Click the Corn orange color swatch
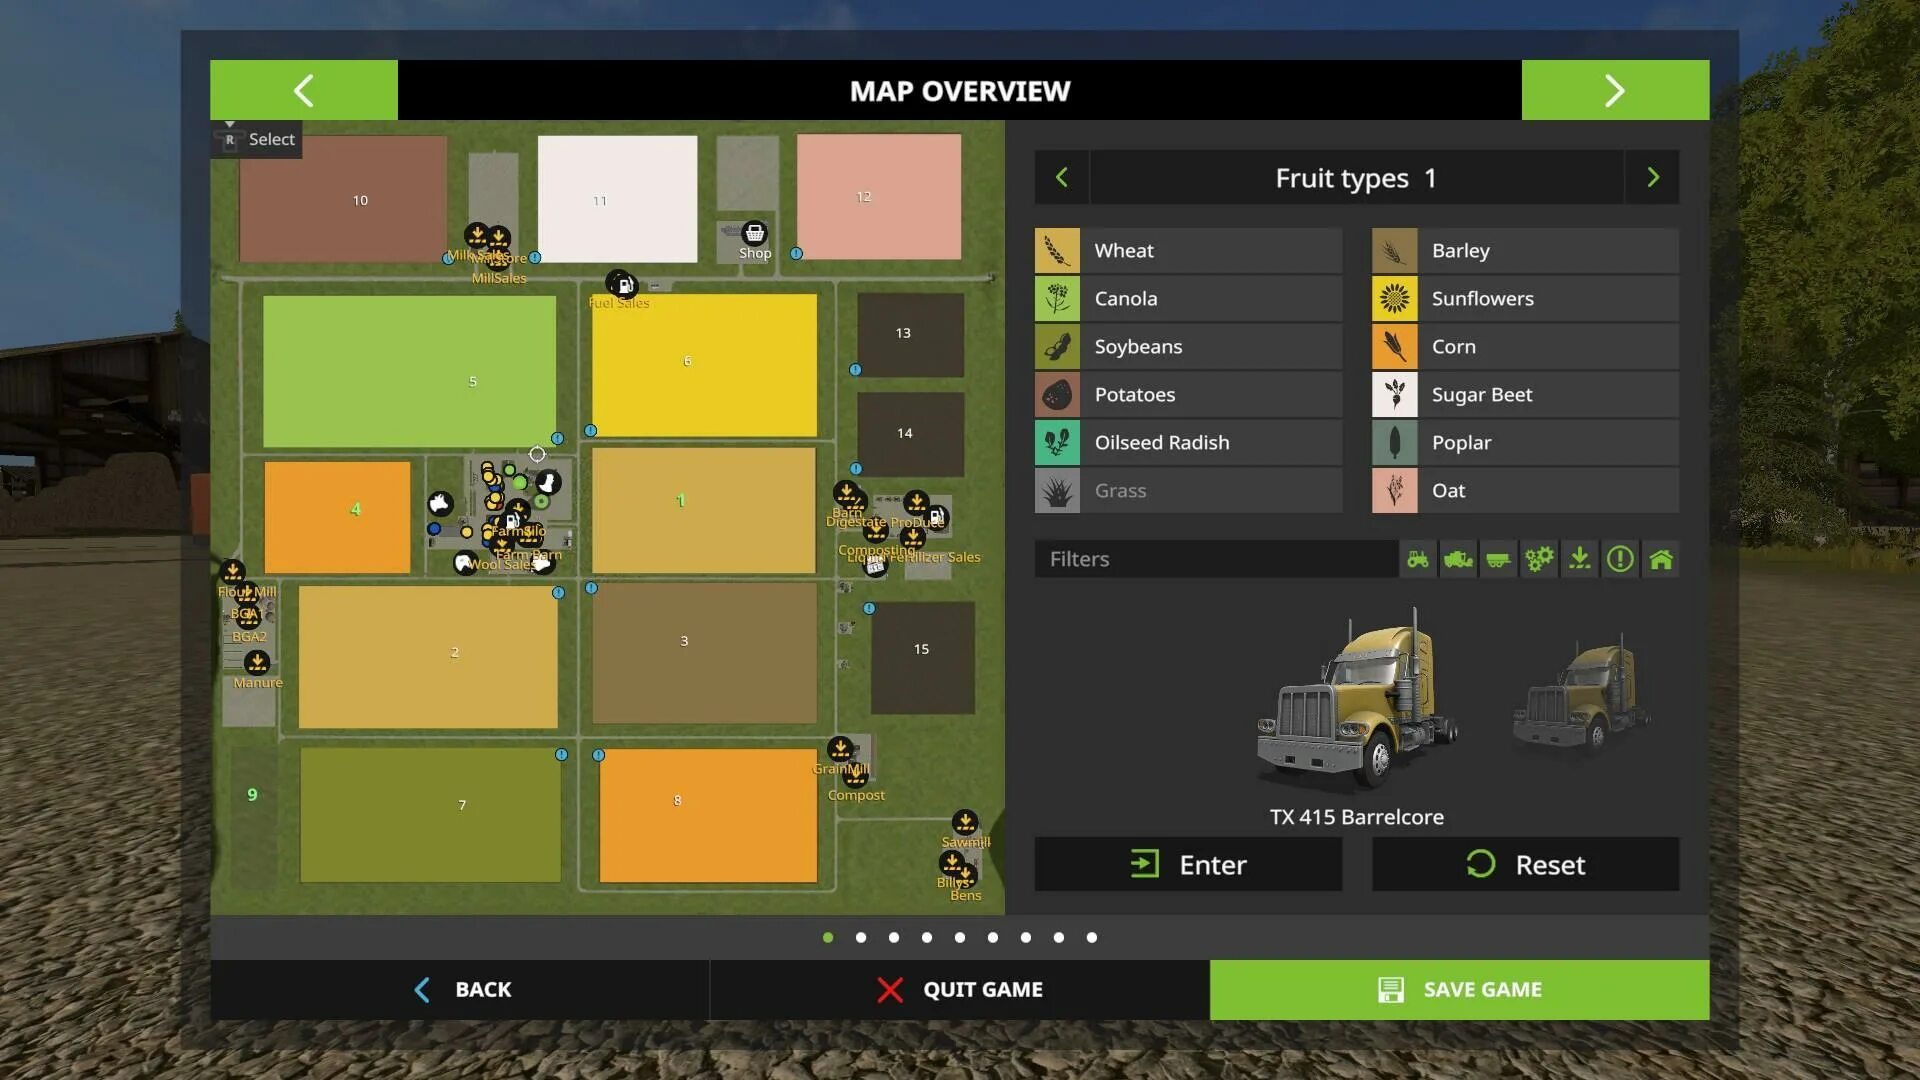The height and width of the screenshot is (1080, 1920). coord(1394,347)
